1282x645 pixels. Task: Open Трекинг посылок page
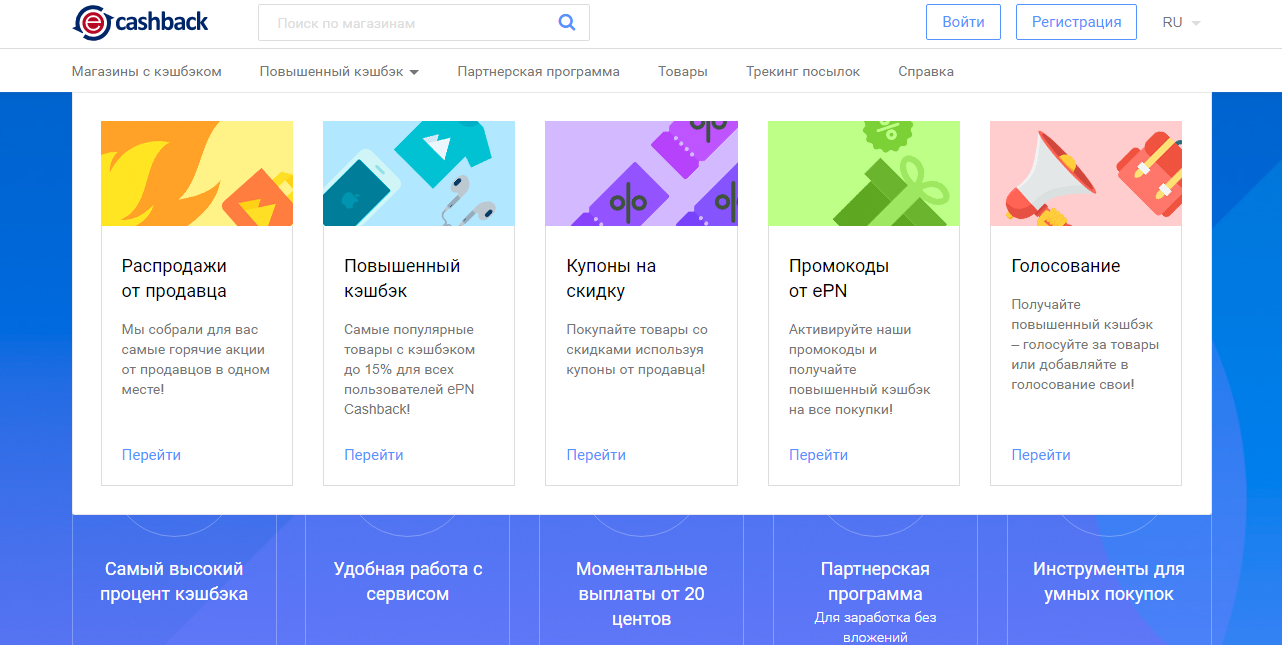(x=802, y=72)
